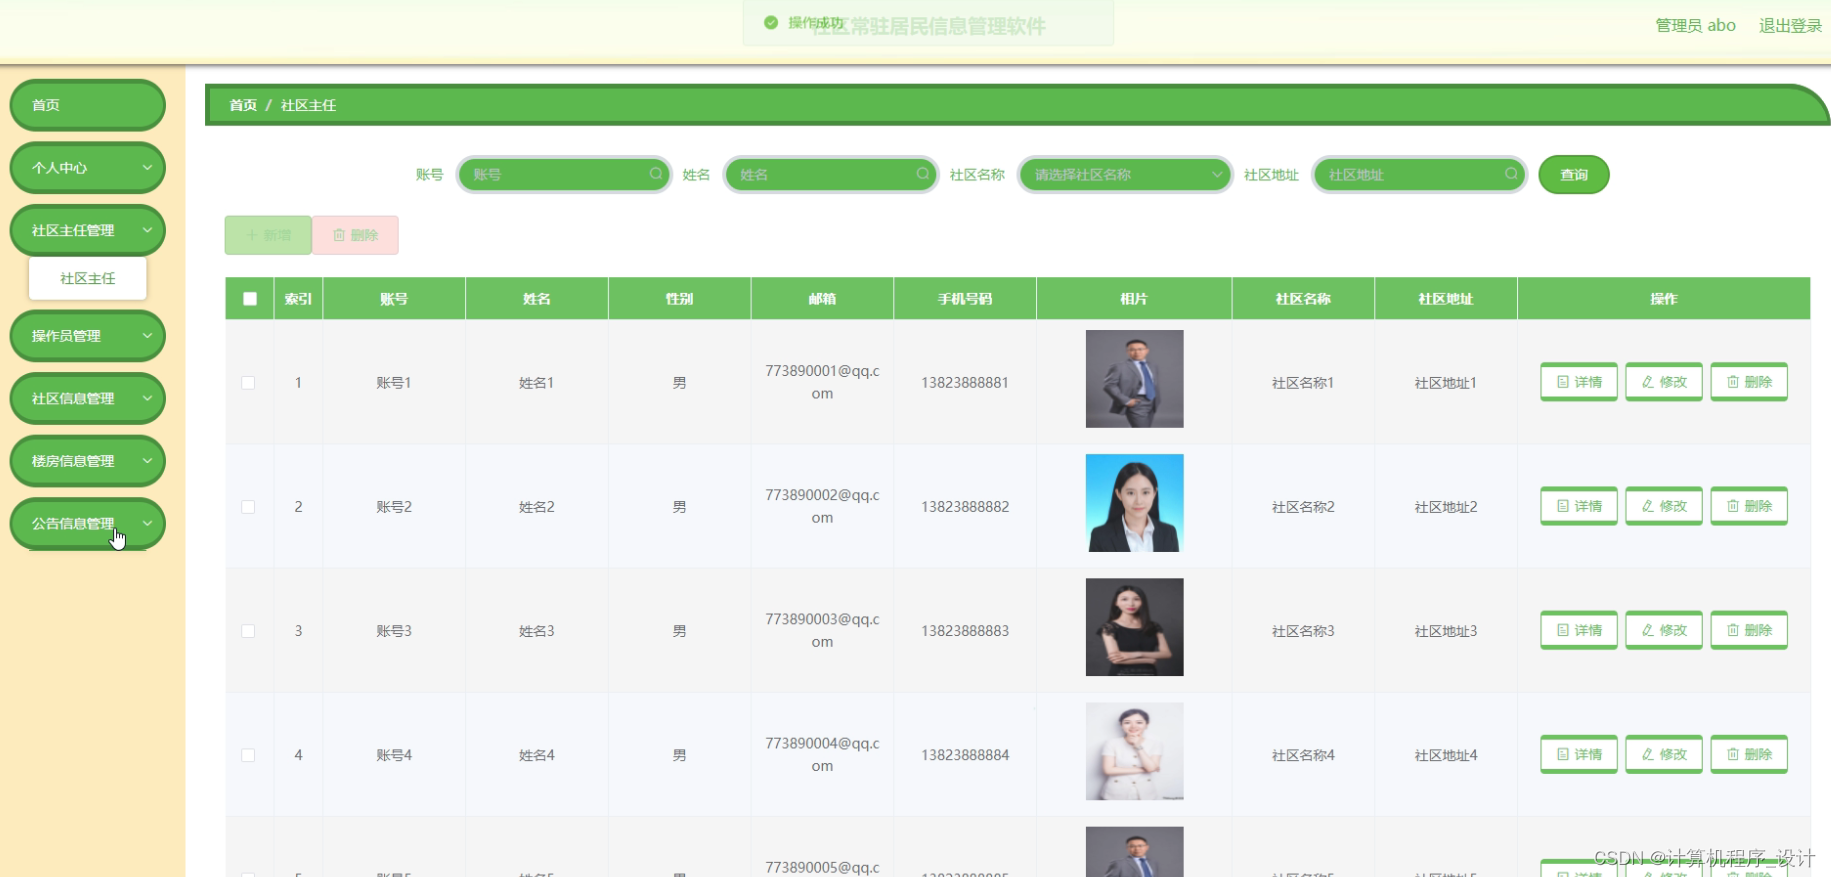Click 删除 for row 账号2
Viewport: 1831px width, 877px height.
pos(1749,506)
